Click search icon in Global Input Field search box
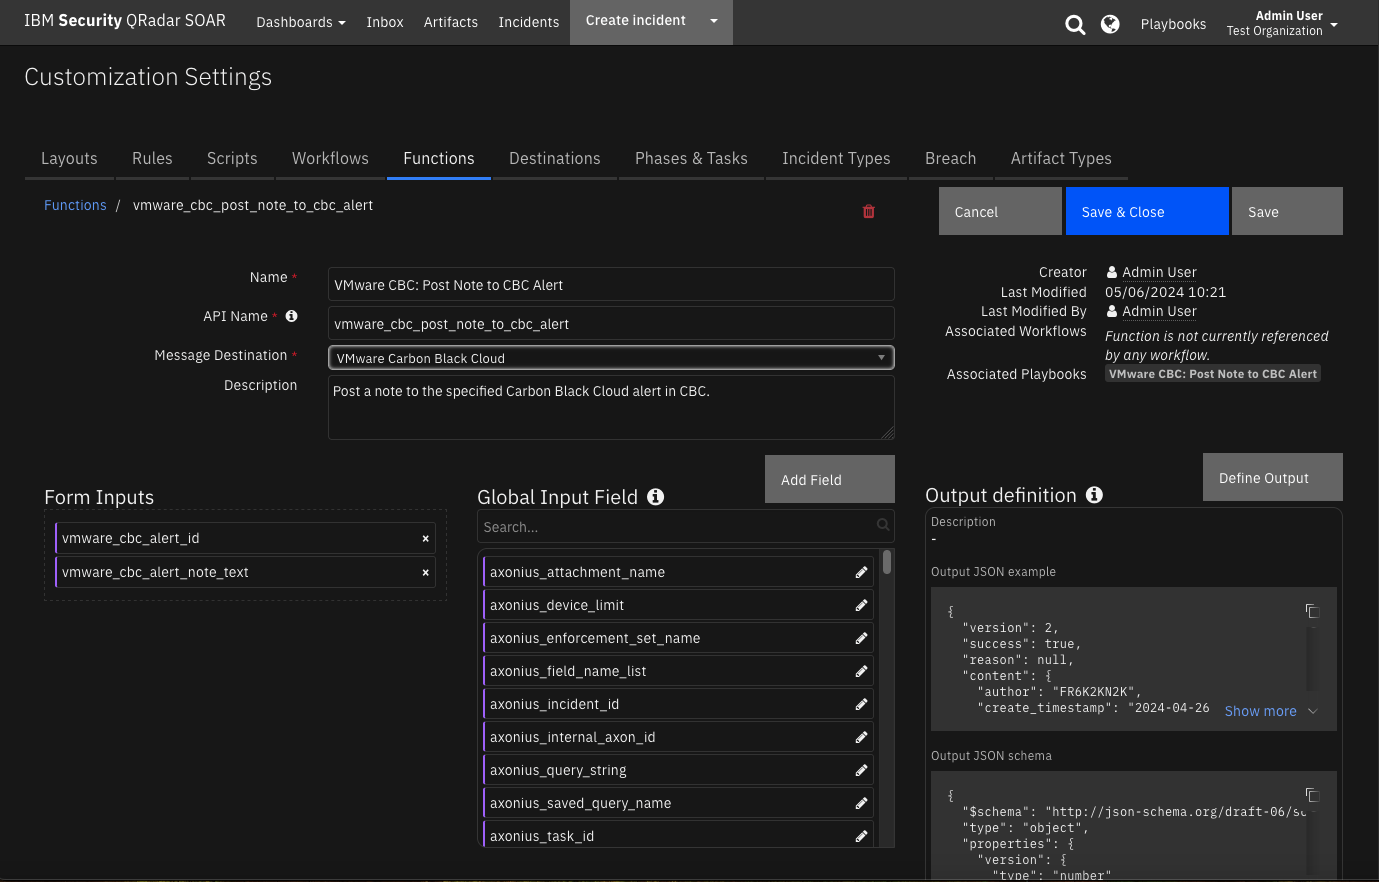Viewport: 1379px width, 882px height. coord(883,525)
